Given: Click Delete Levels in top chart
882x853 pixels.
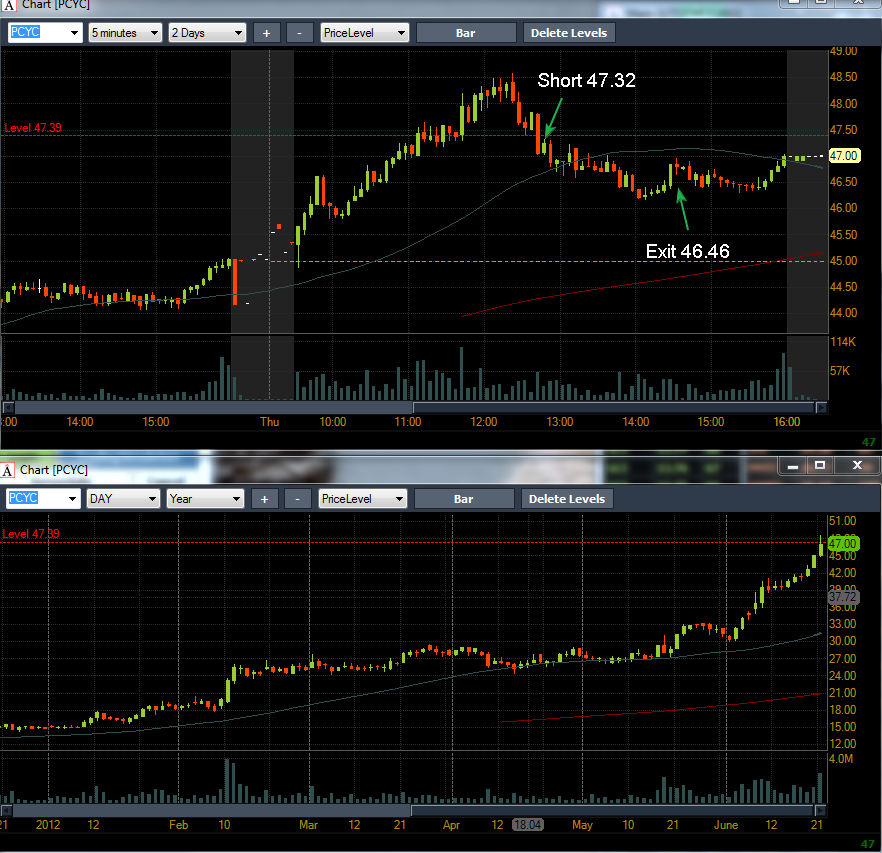Looking at the screenshot, I should (569, 33).
